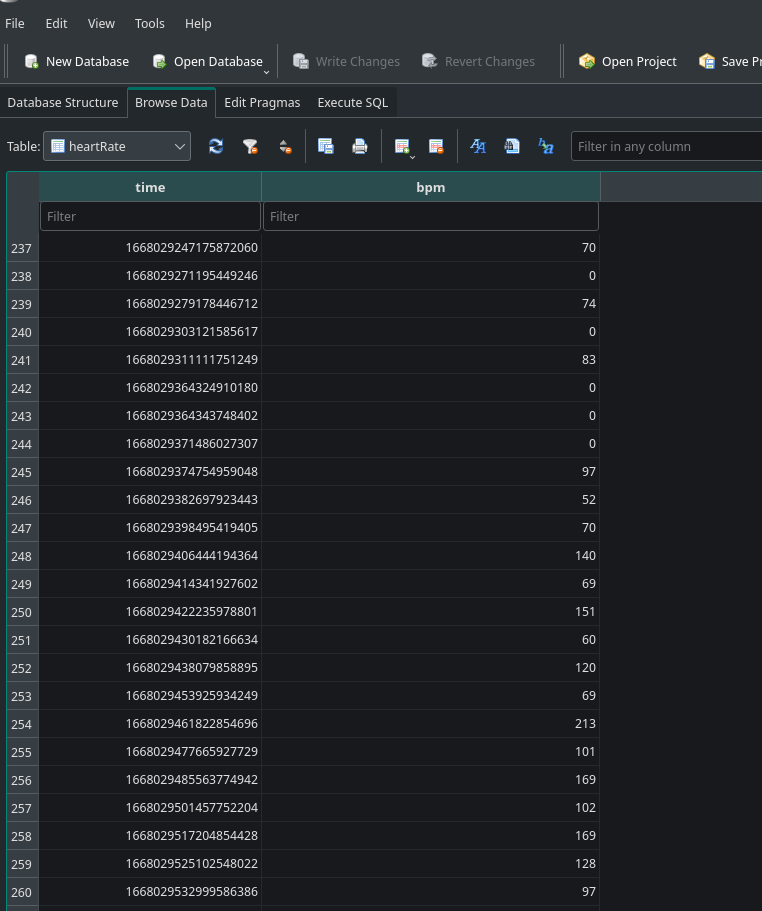Open the recent databases dropdown arrow
762x911 pixels.
pyautogui.click(x=266, y=72)
